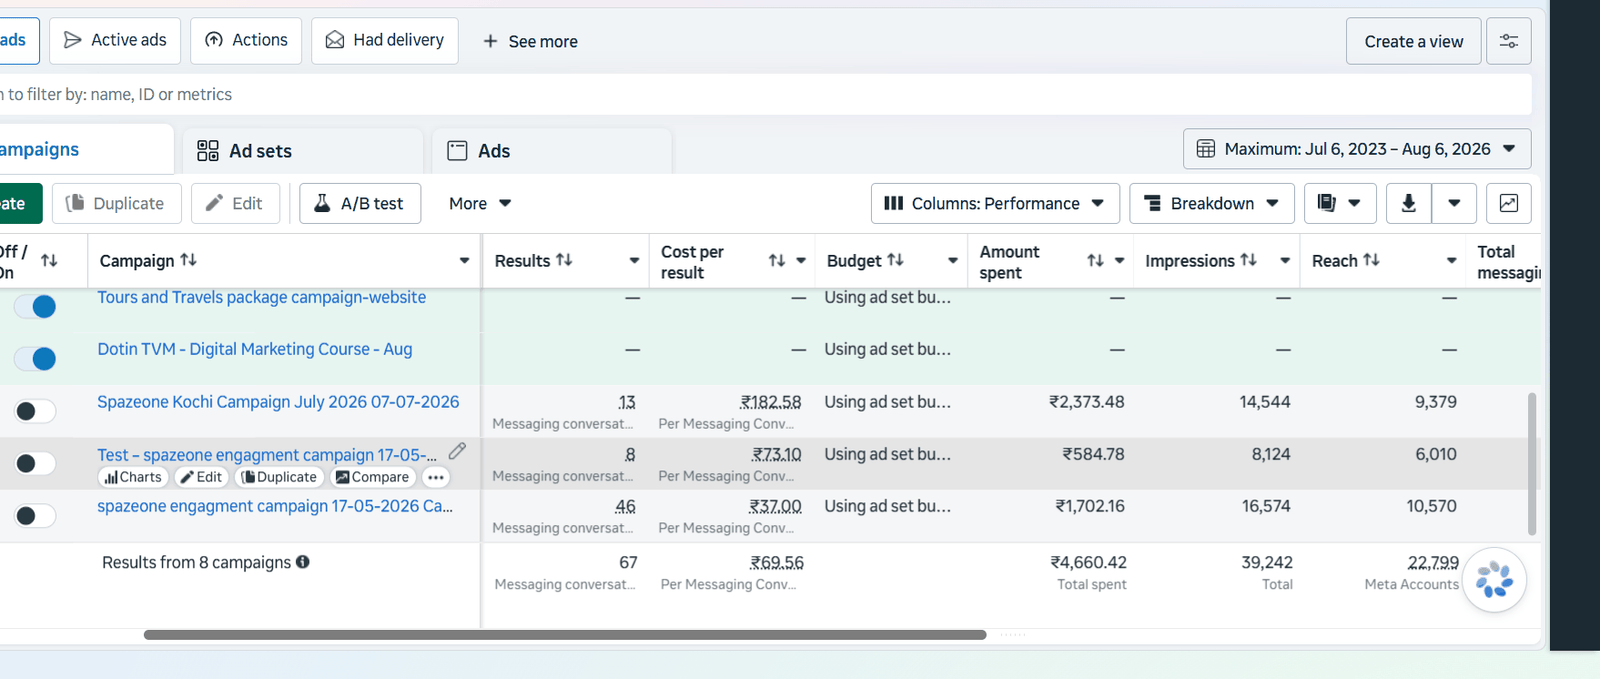1600x679 pixels.
Task: Open Budget column header caret menu
Action: pos(953,261)
